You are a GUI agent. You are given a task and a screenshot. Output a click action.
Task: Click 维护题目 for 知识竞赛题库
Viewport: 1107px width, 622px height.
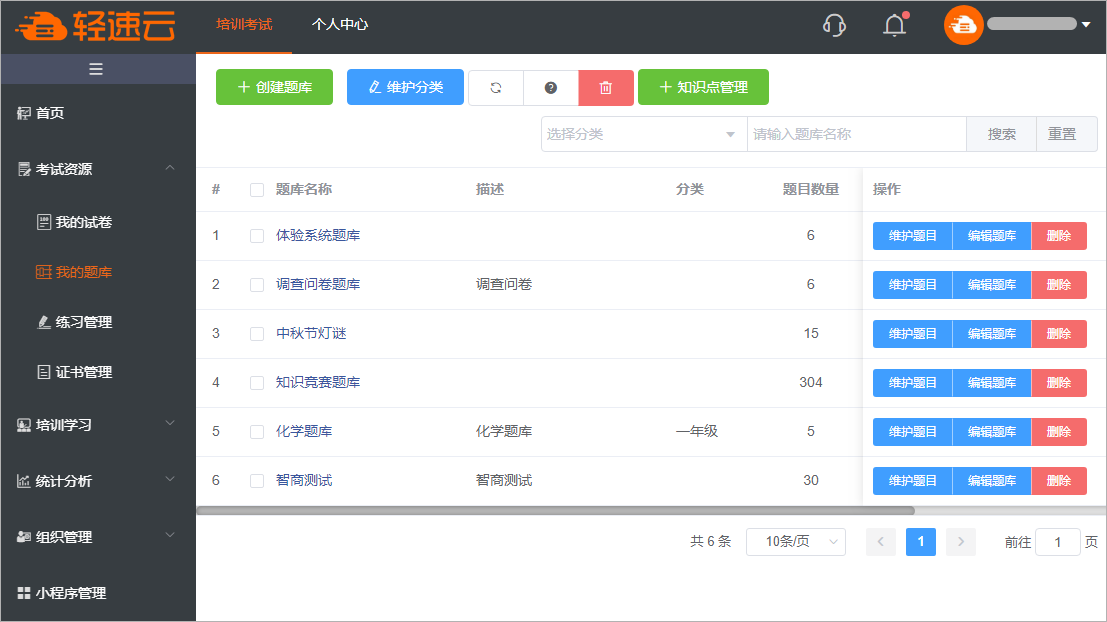pos(912,383)
